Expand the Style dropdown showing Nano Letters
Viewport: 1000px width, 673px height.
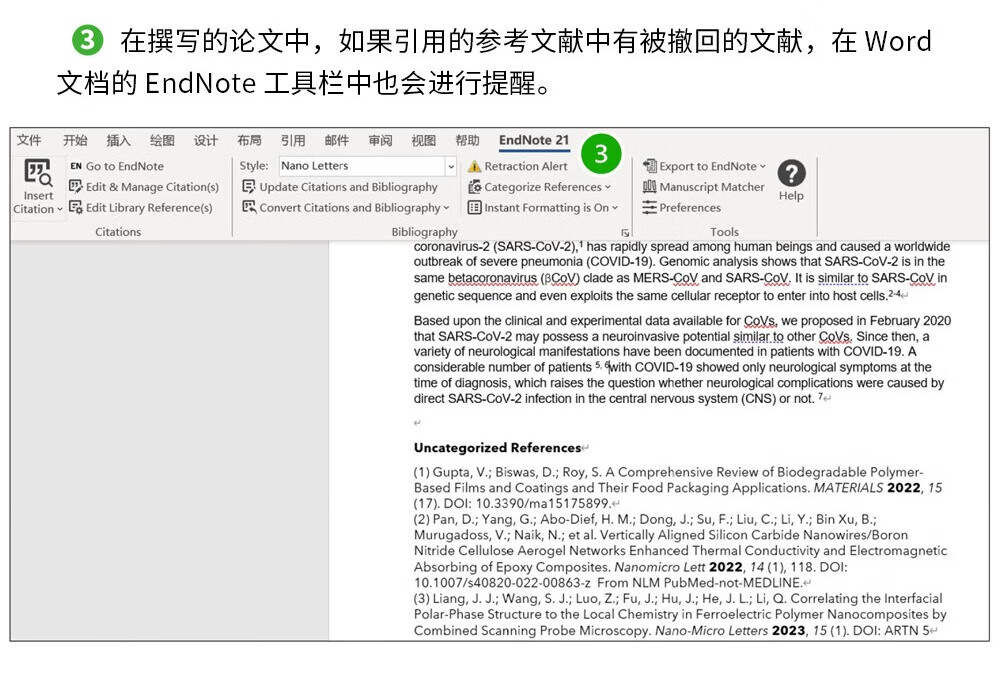(x=451, y=166)
